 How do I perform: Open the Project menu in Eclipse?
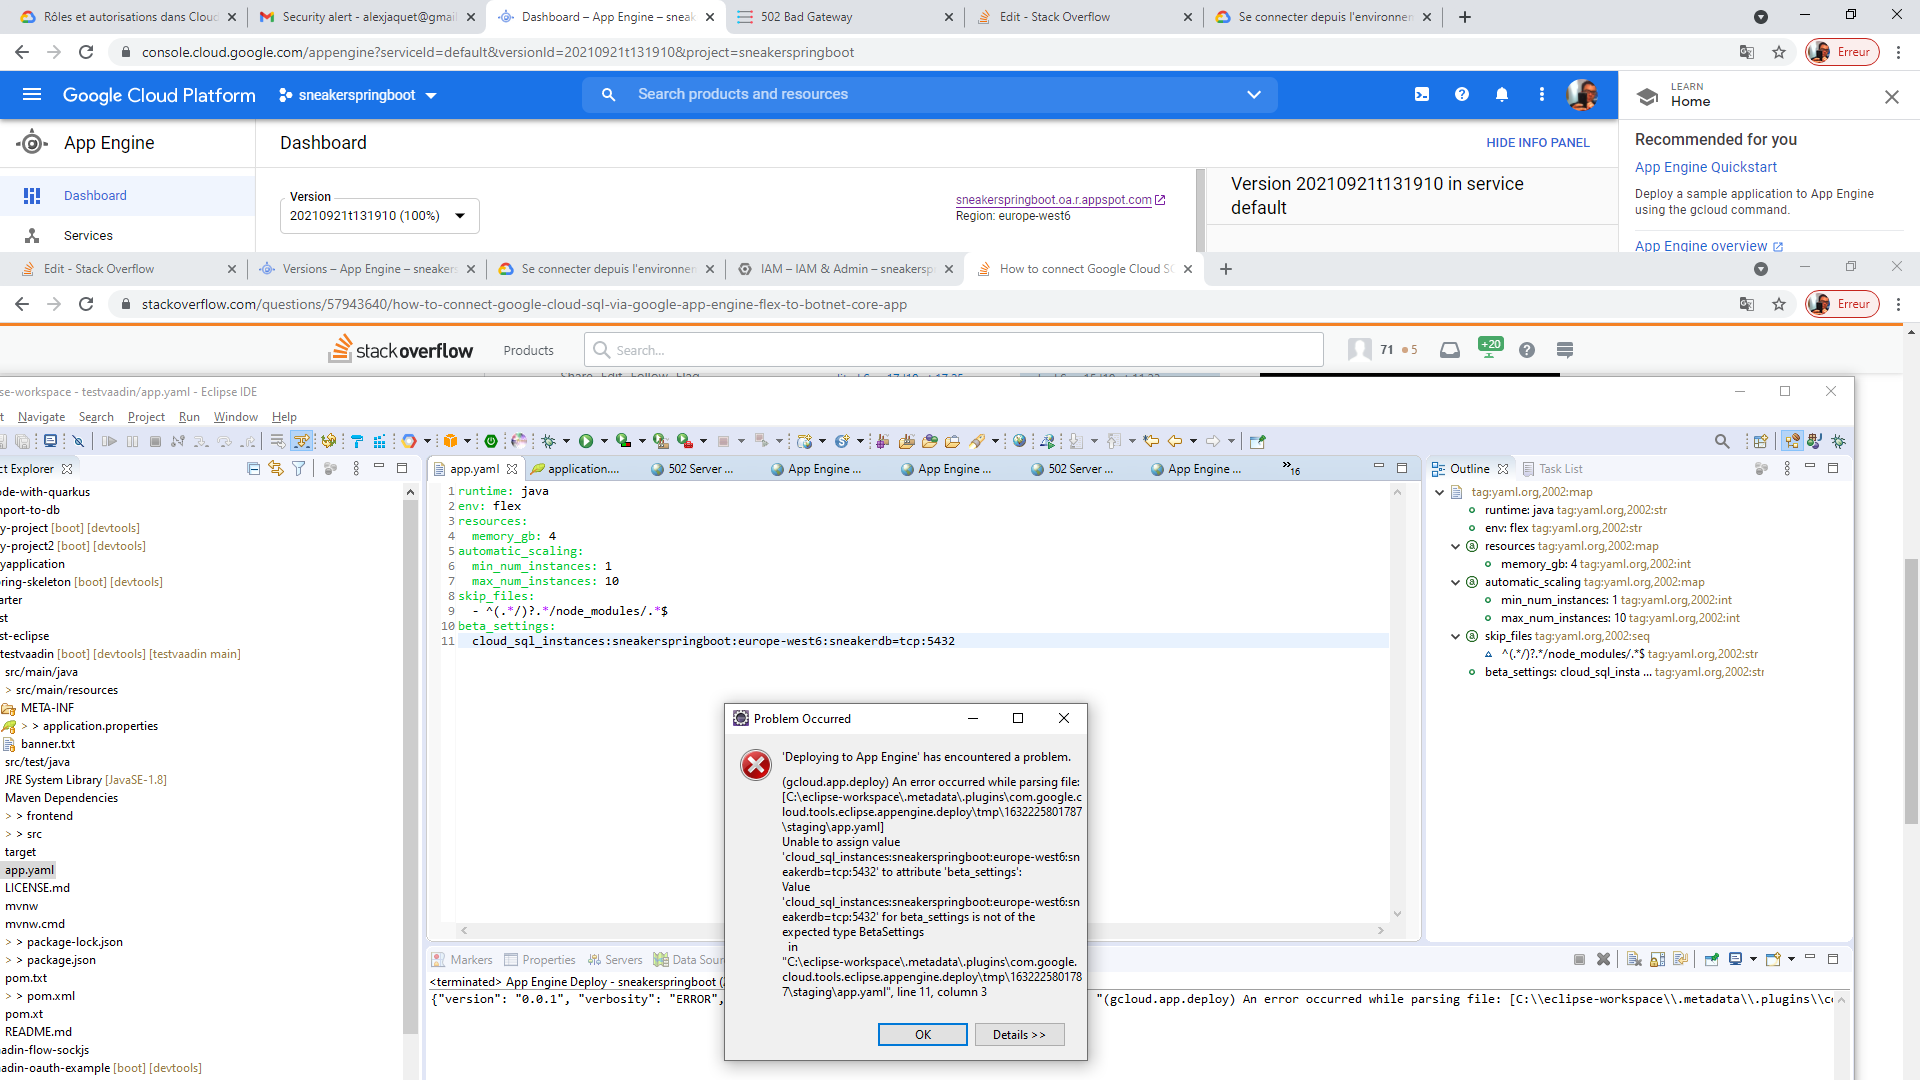click(x=146, y=417)
